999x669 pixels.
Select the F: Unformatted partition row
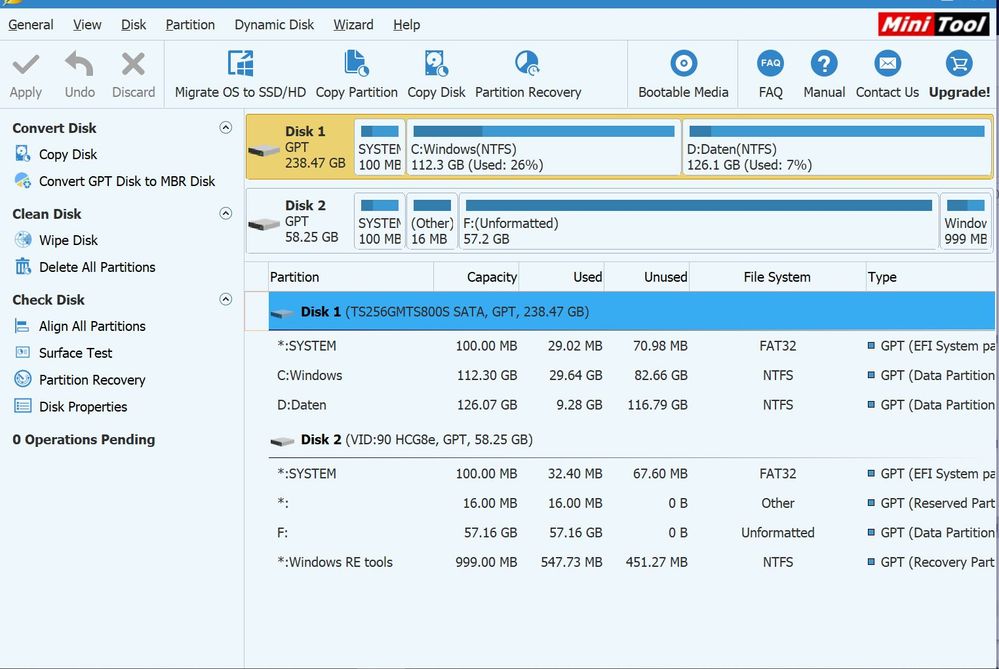(630, 533)
